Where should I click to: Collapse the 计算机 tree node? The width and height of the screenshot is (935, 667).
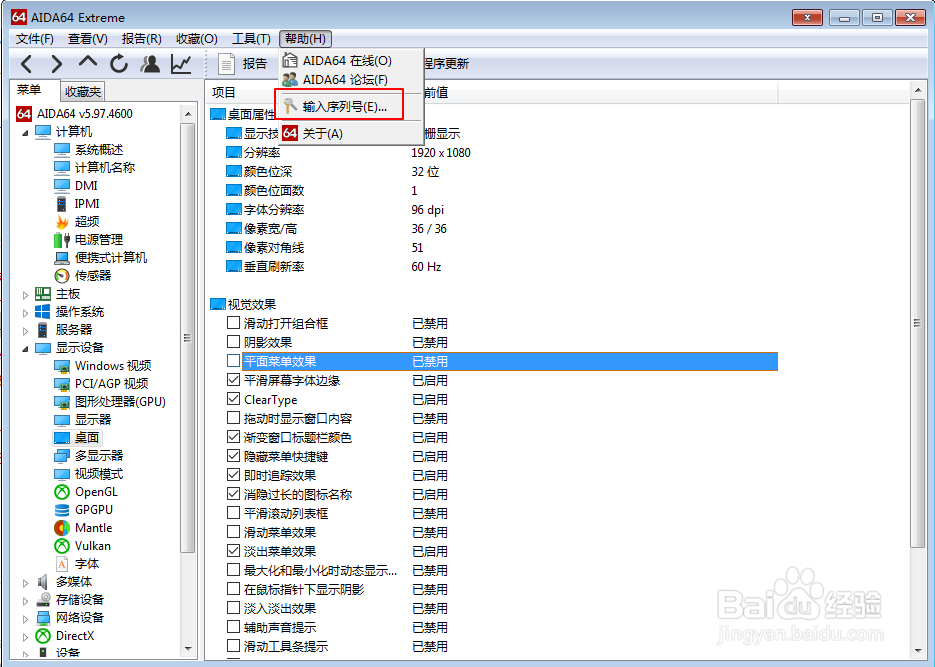point(25,133)
